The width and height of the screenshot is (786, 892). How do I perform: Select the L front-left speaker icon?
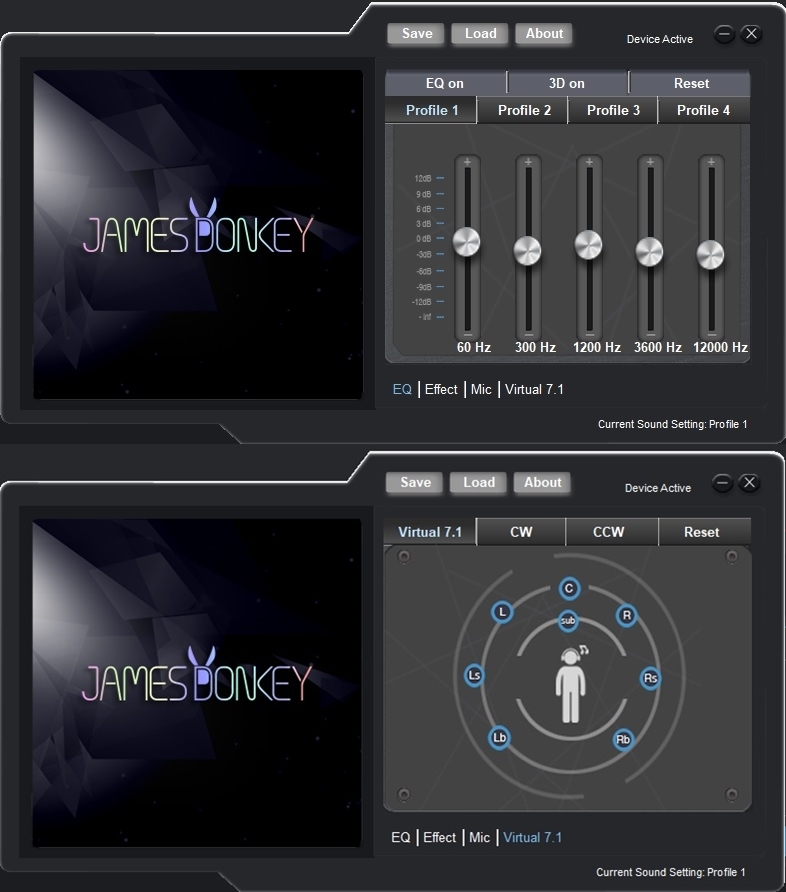502,612
